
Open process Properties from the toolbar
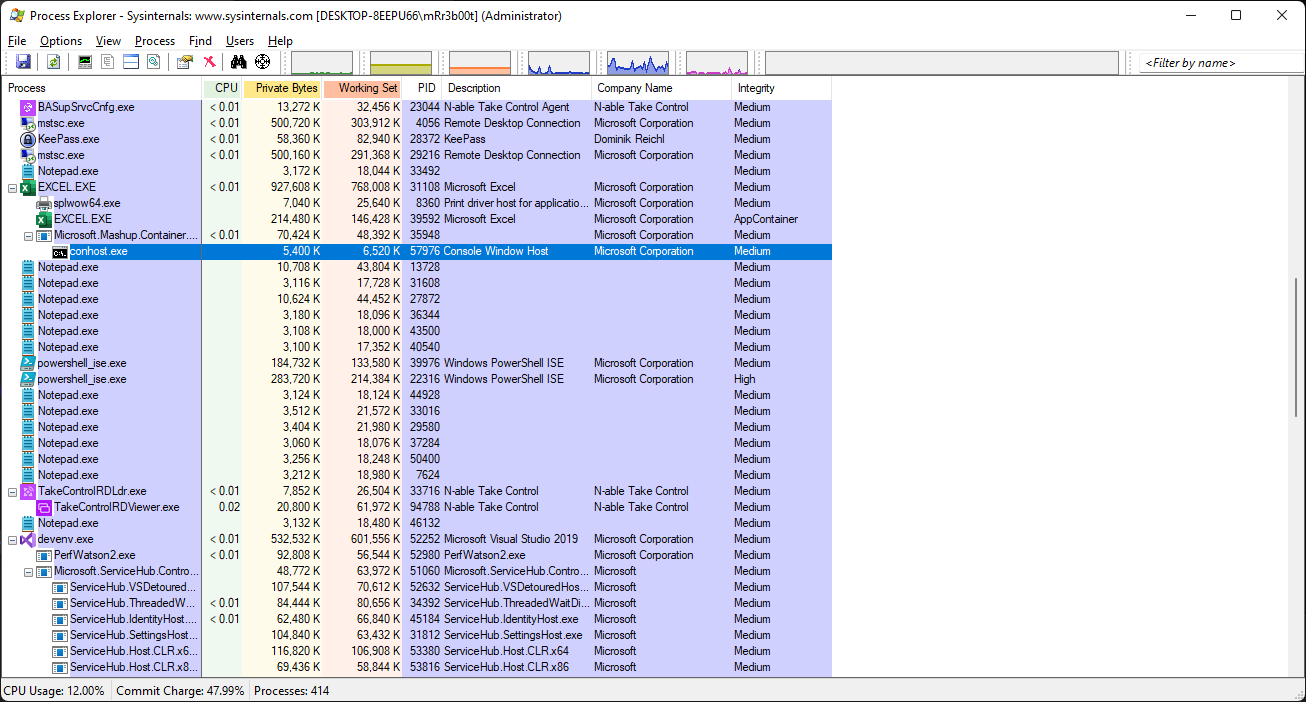click(185, 62)
